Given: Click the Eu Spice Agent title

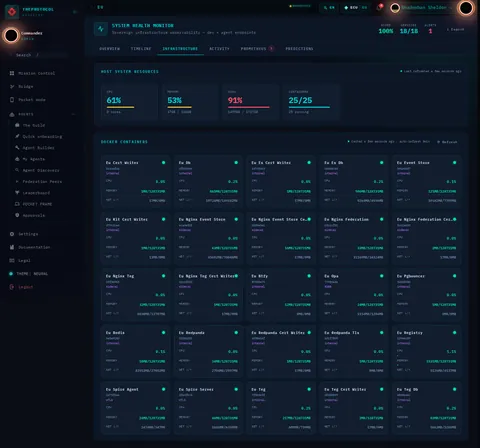Looking at the screenshot, I should pos(122,389).
